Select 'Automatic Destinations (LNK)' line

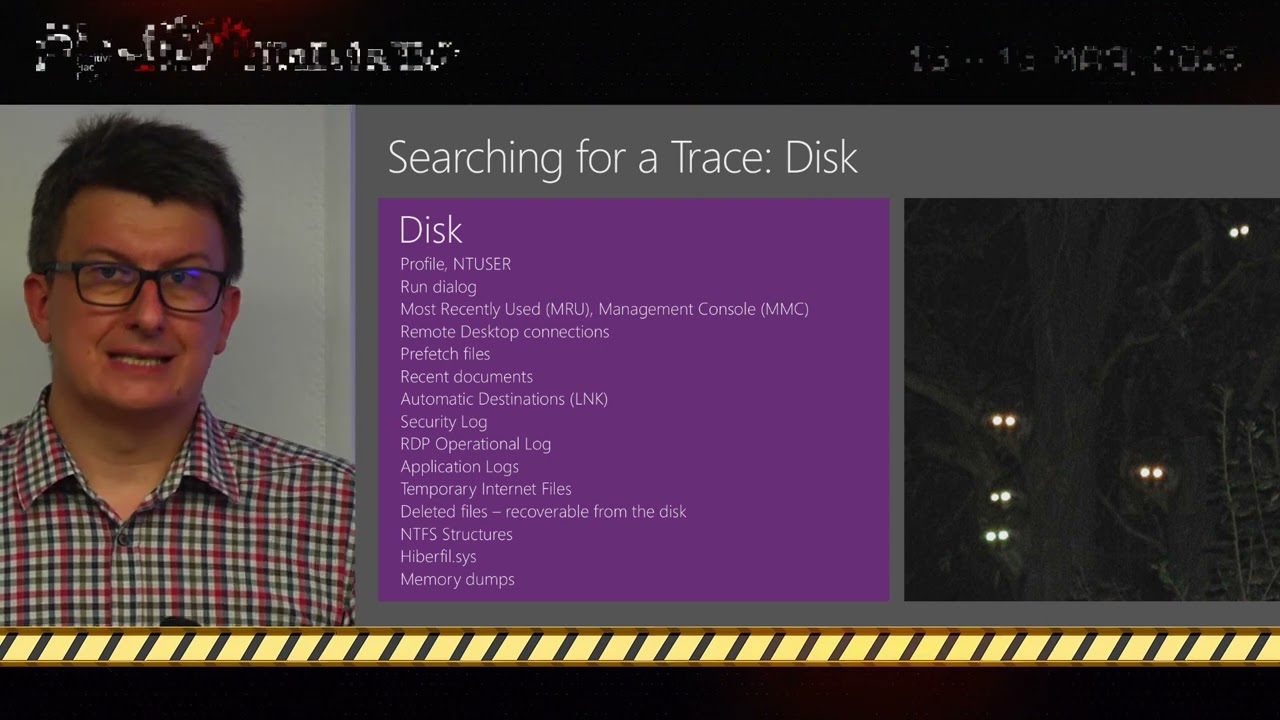504,399
